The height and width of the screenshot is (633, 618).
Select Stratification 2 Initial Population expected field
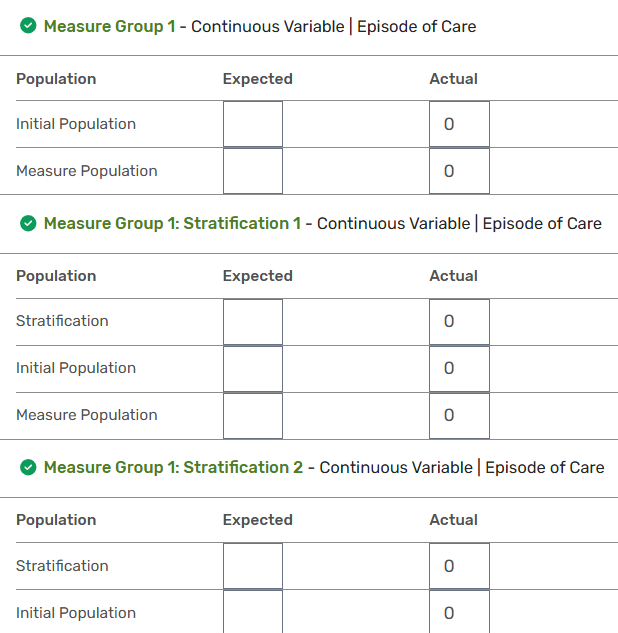click(253, 612)
